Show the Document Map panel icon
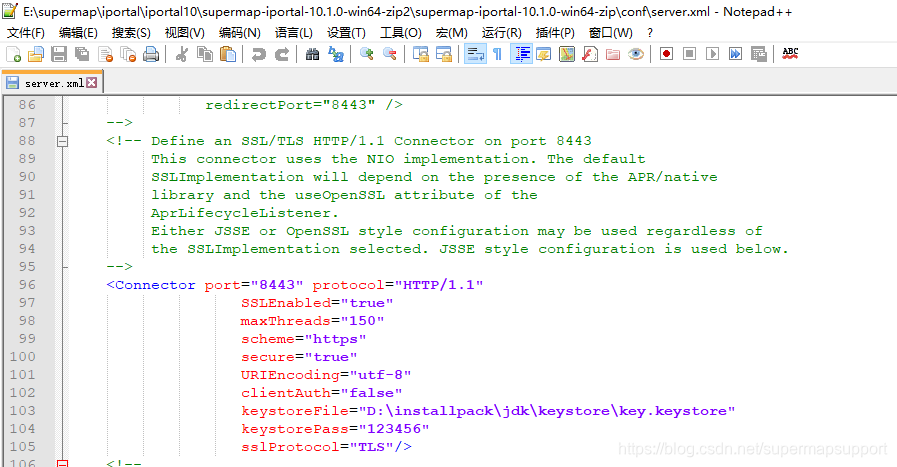The image size is (897, 467). coord(567,54)
